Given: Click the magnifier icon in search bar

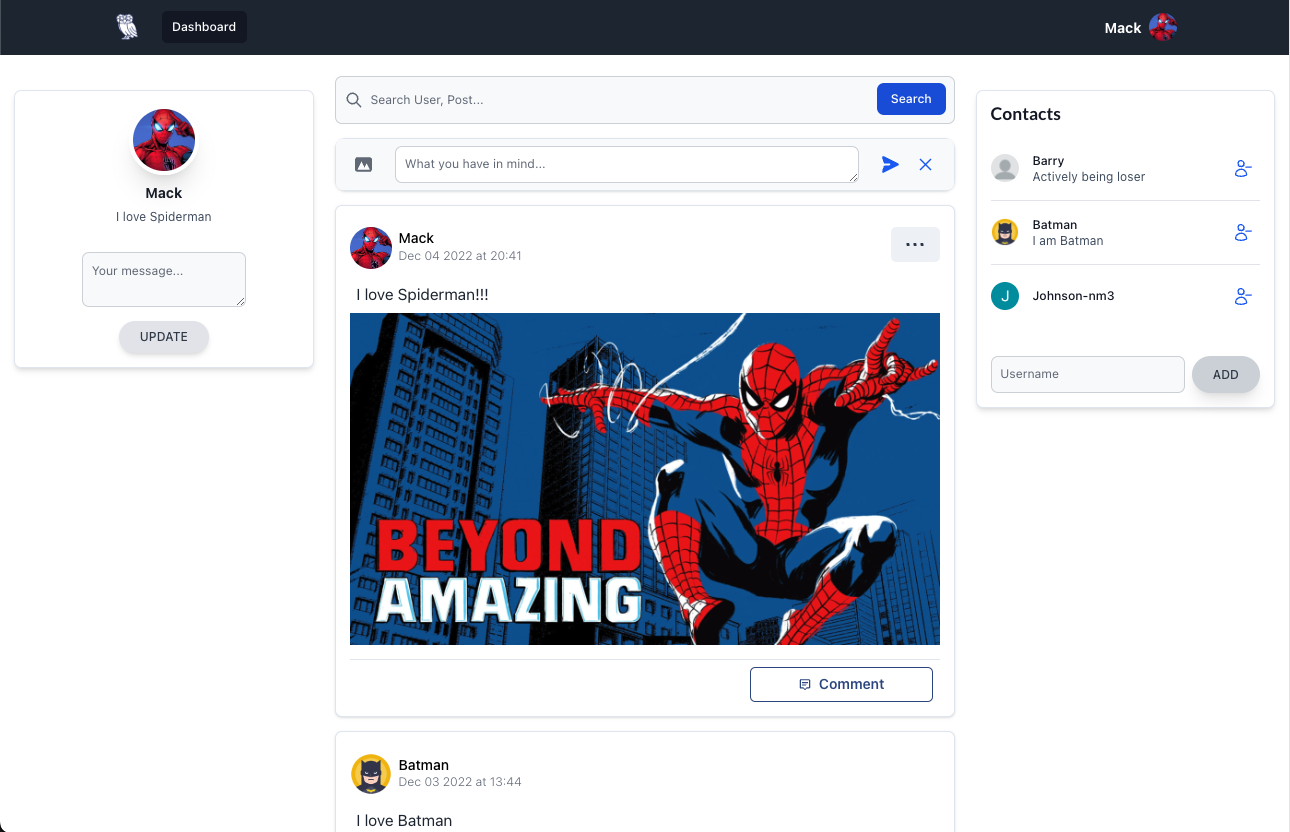Looking at the screenshot, I should coord(353,100).
